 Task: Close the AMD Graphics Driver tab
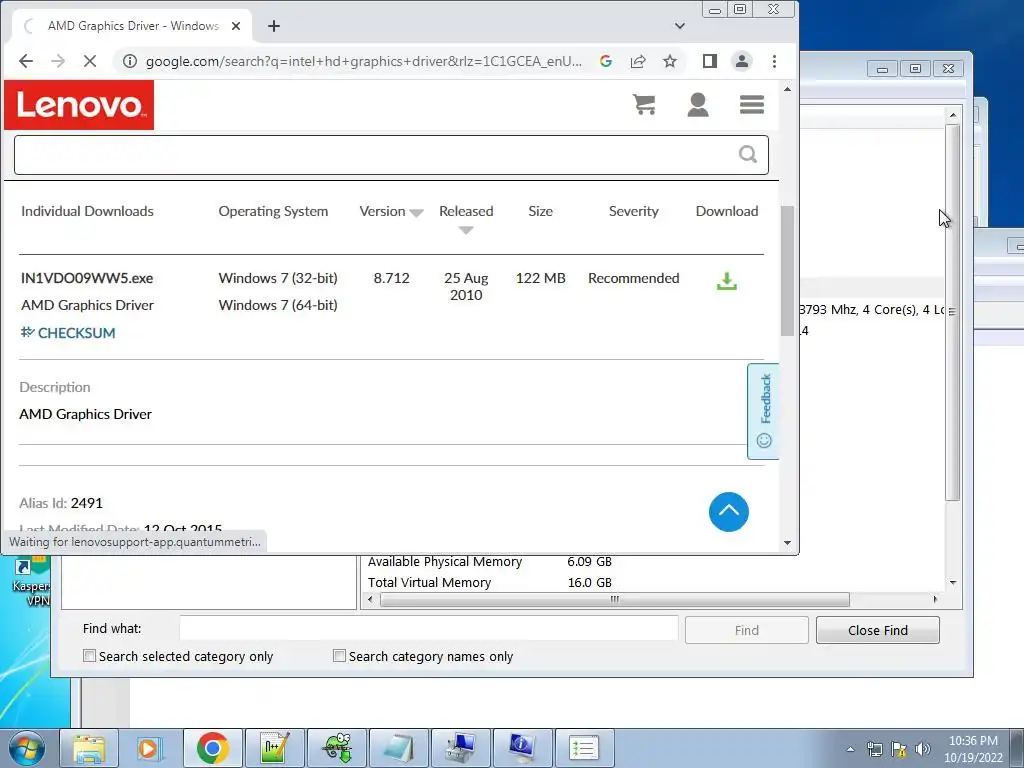236,26
